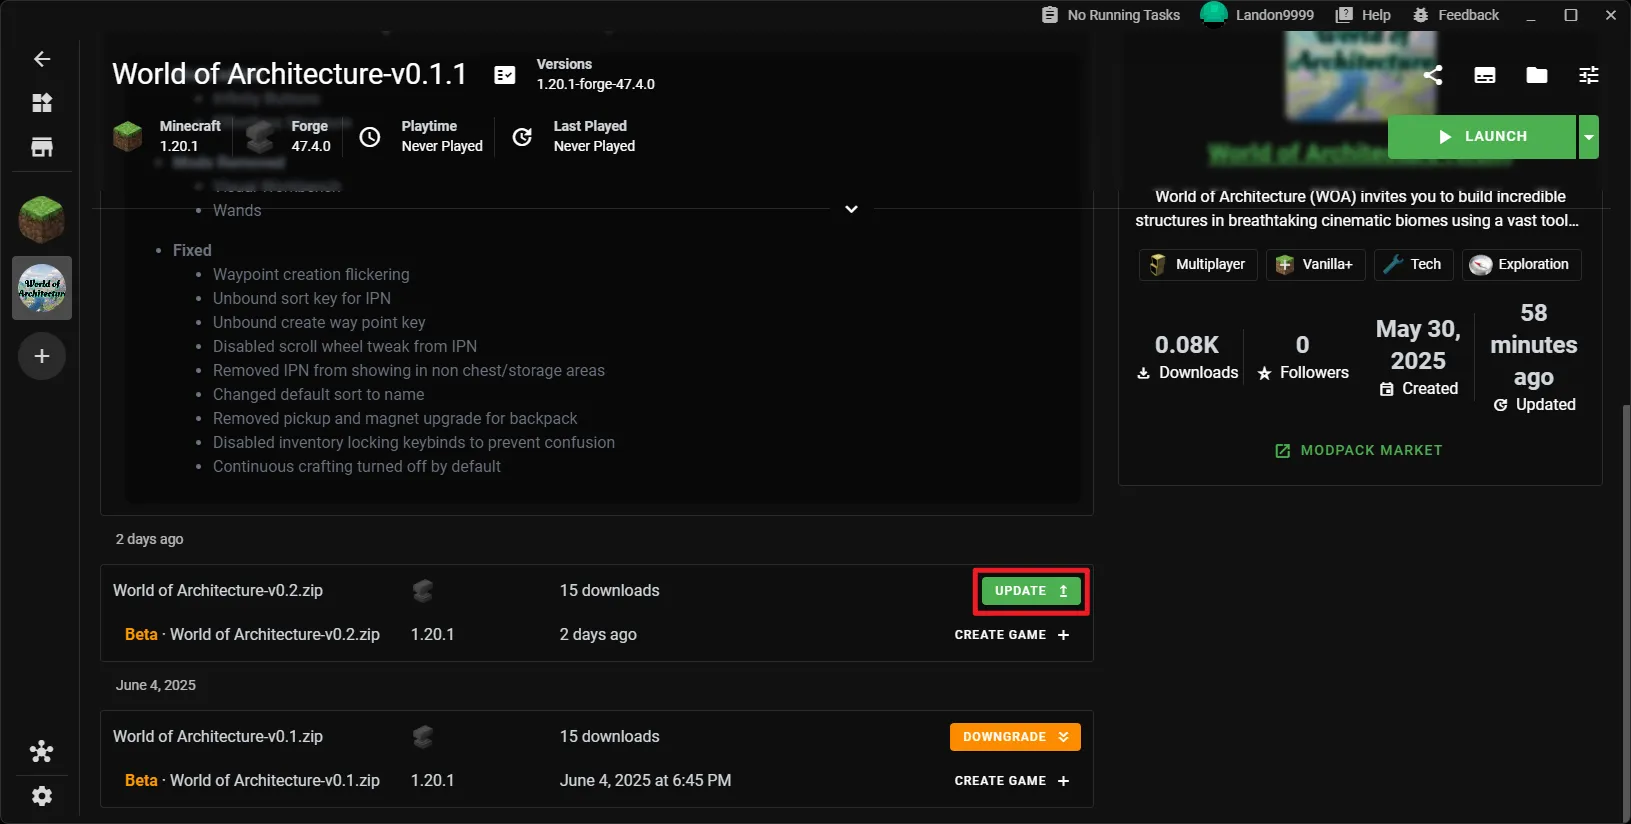Click the share icon in header
This screenshot has height=824, width=1631.
(x=1433, y=75)
